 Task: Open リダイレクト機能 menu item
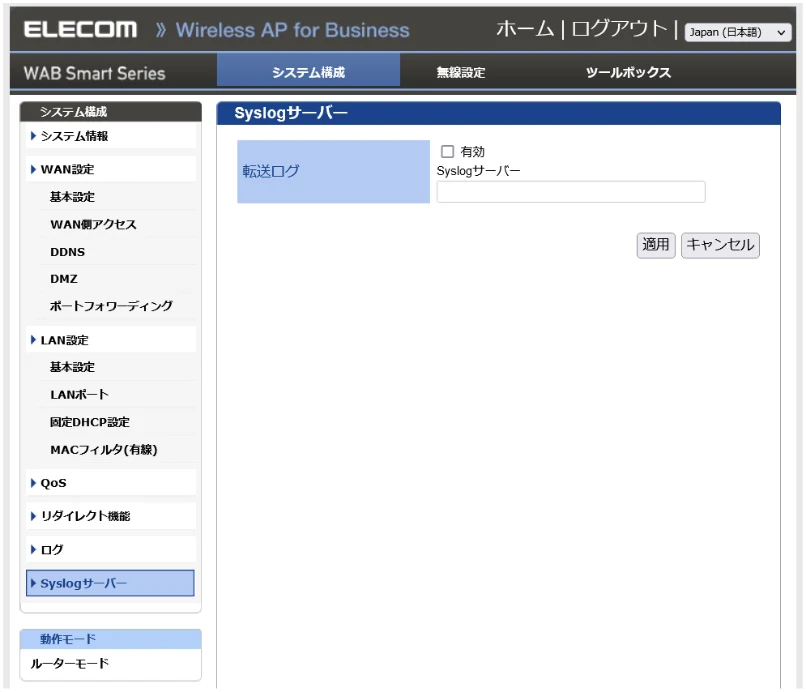point(111,516)
